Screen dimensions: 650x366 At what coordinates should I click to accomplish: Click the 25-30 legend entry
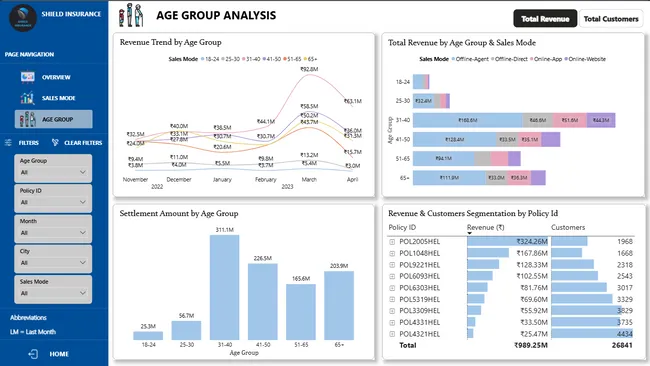coord(230,59)
